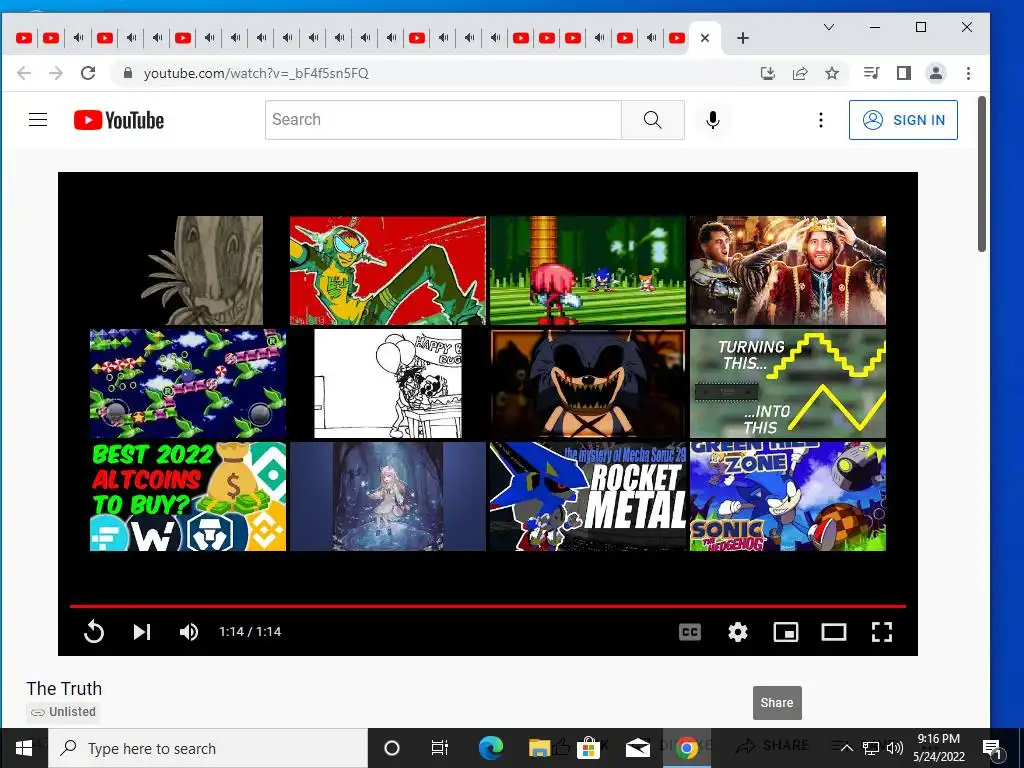Click the YouTube search magnifier button
1024x768 pixels.
pyautogui.click(x=652, y=120)
